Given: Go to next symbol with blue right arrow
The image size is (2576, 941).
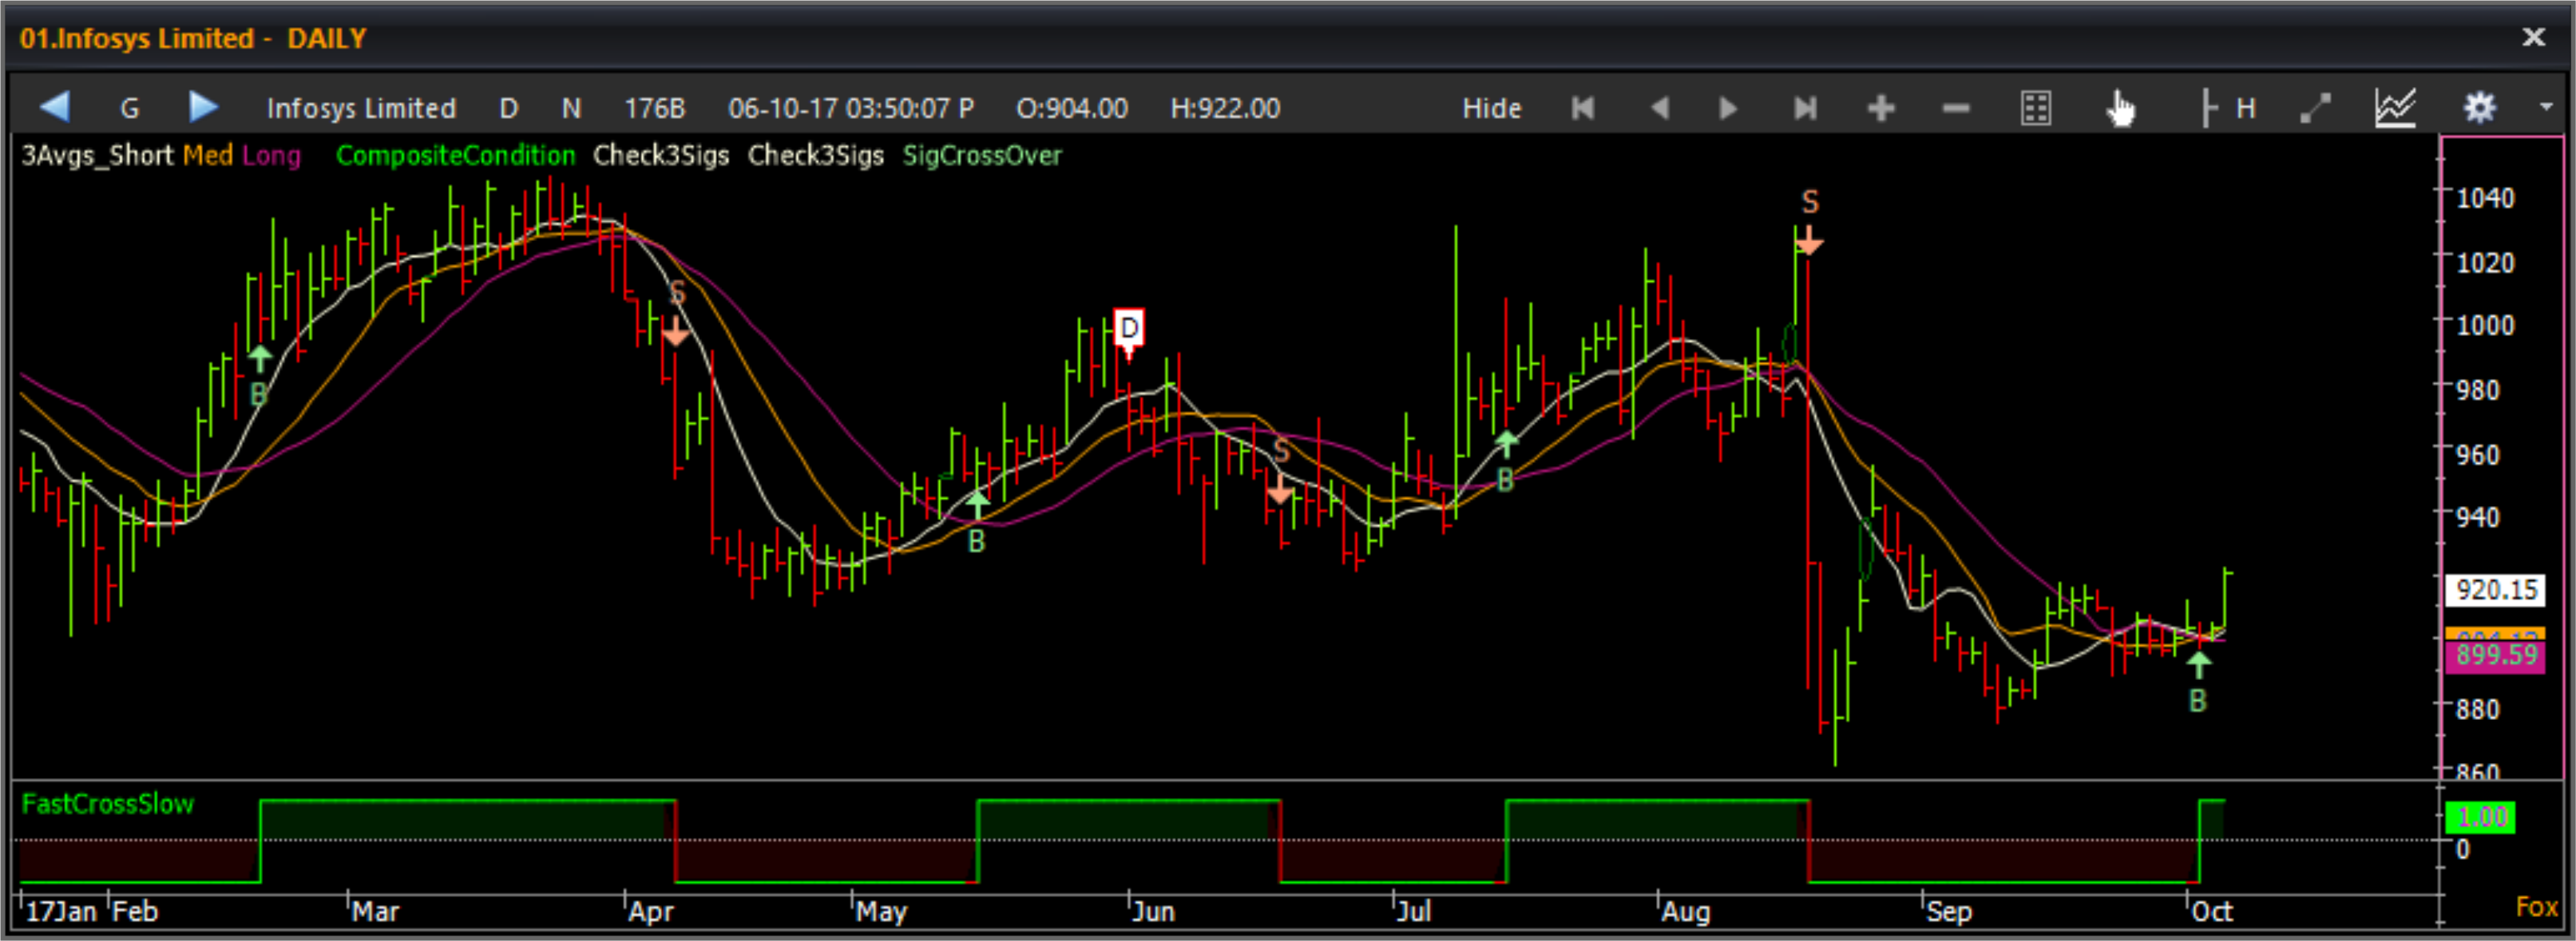Looking at the screenshot, I should 203,107.
